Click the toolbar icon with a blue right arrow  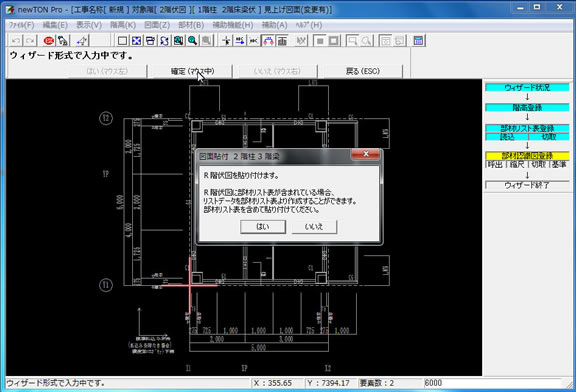[240, 40]
